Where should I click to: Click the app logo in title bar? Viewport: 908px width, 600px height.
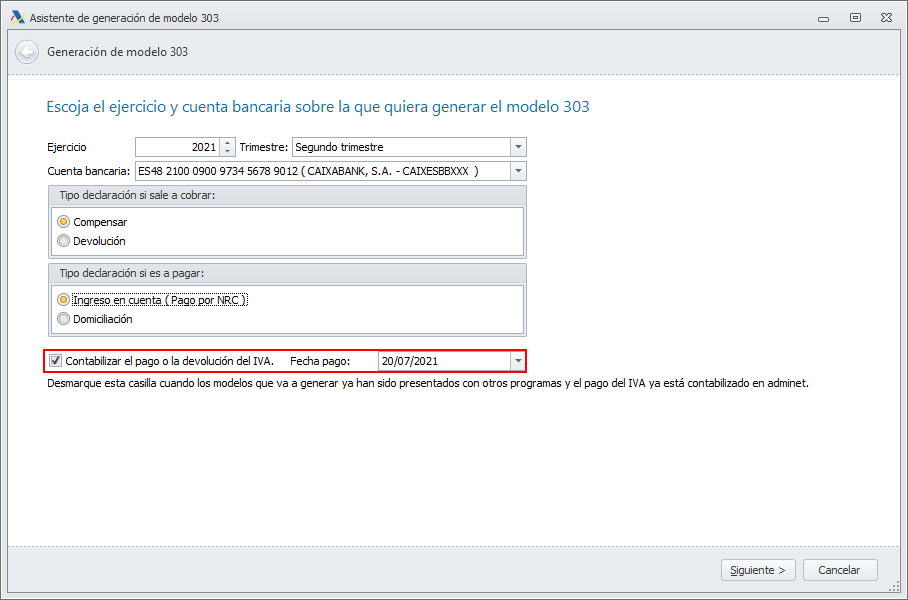[17, 17]
